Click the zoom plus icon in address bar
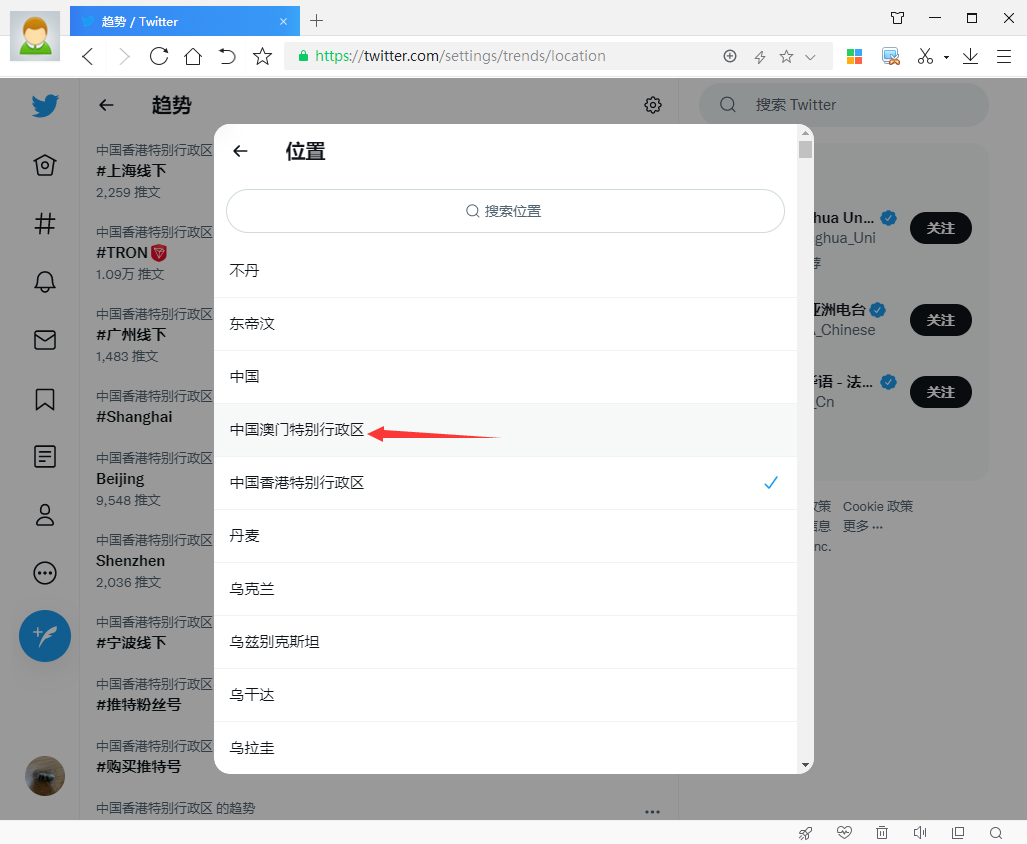The width and height of the screenshot is (1027, 844). click(730, 56)
